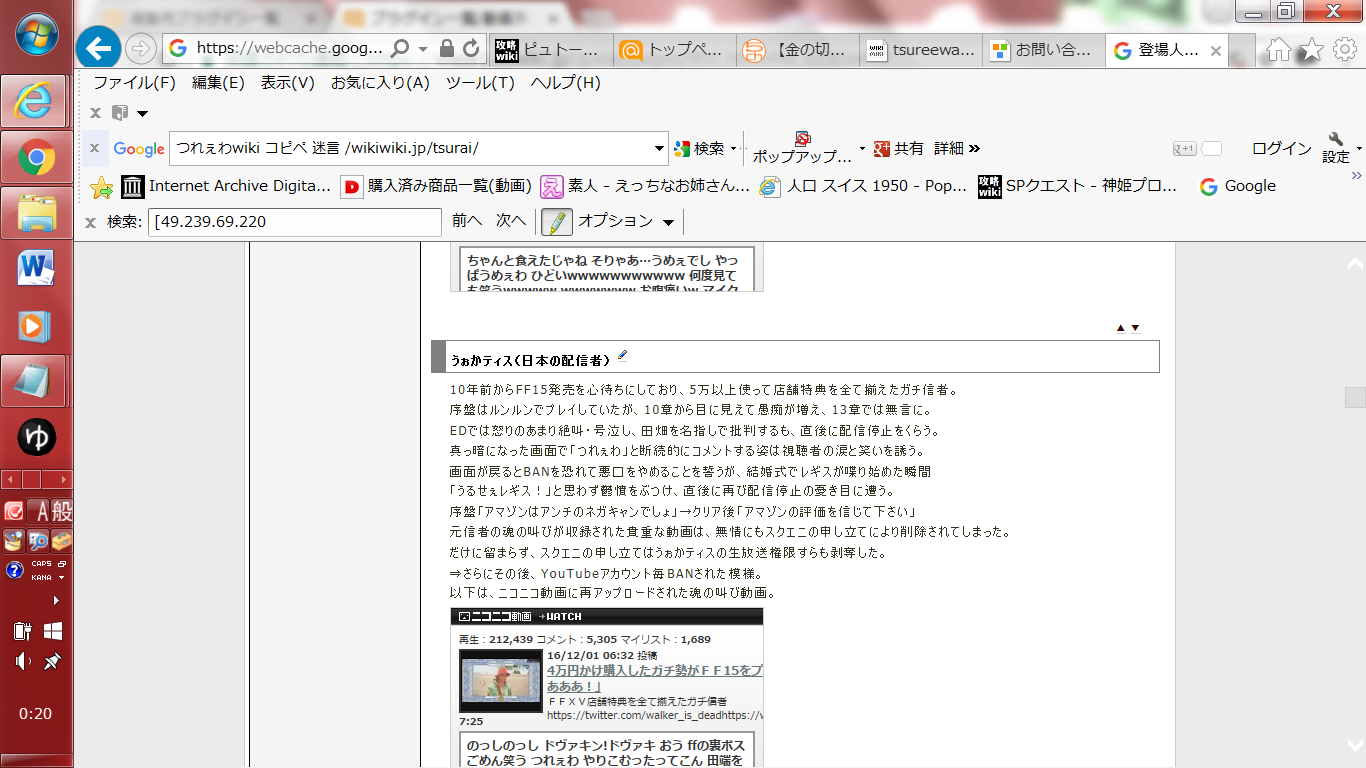Click the battery power tray icon
The height and width of the screenshot is (768, 1366).
(x=22, y=631)
